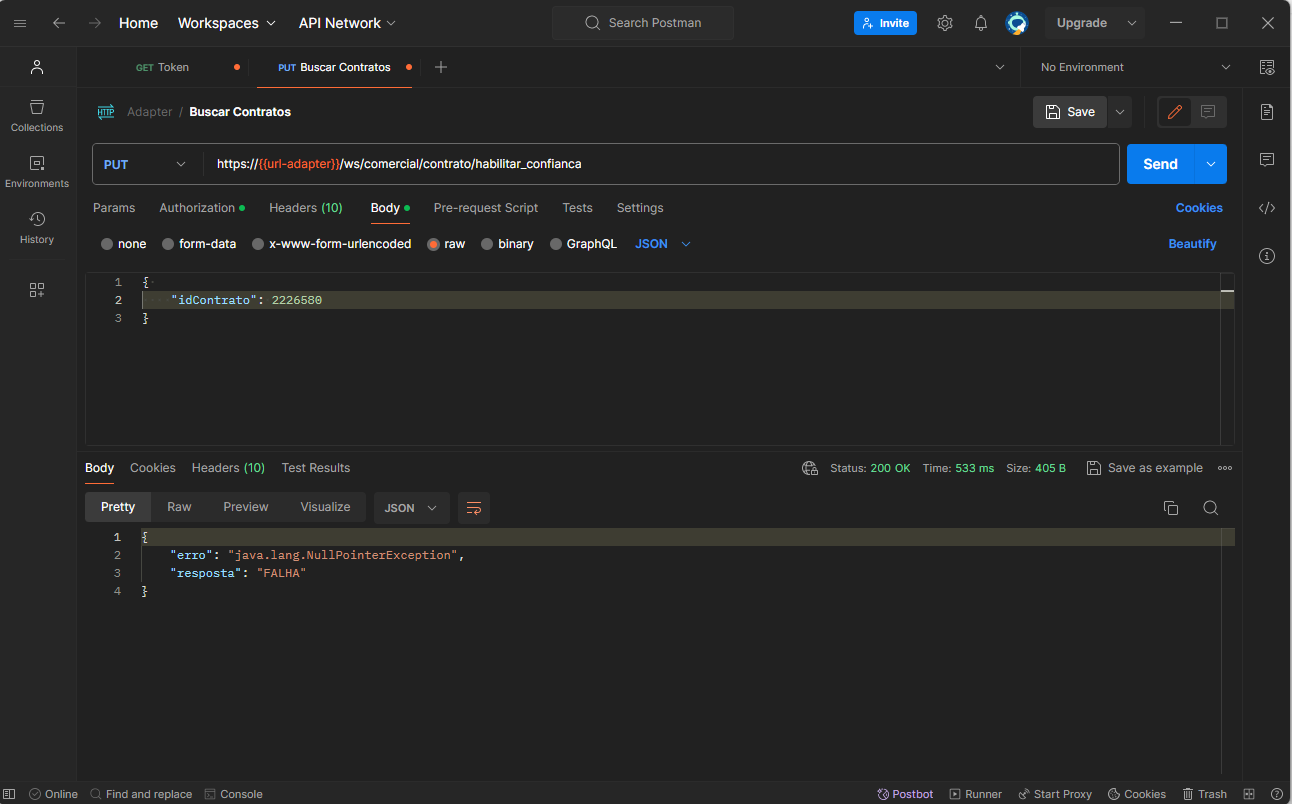Add a new request tab with plus
1292x804 pixels.
point(441,67)
